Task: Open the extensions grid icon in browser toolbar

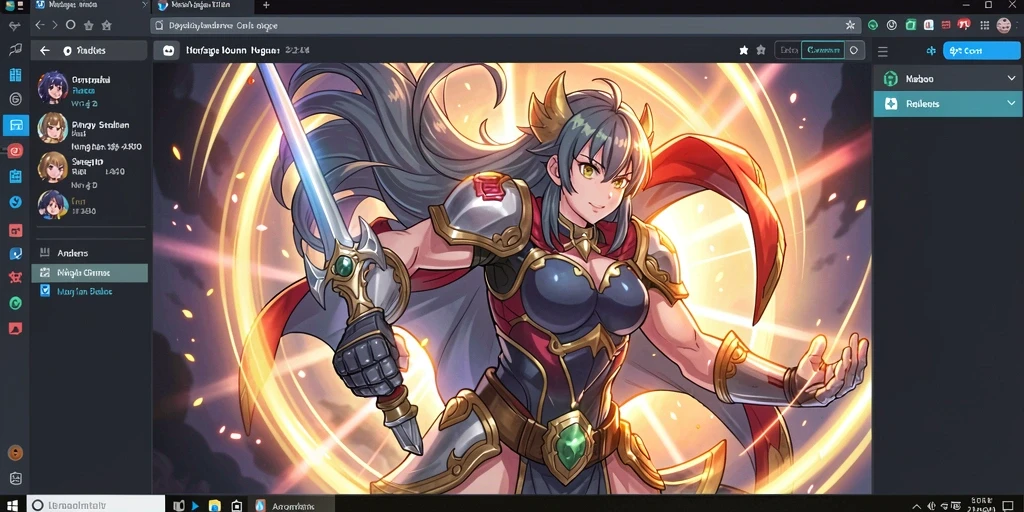Action: coord(985,25)
